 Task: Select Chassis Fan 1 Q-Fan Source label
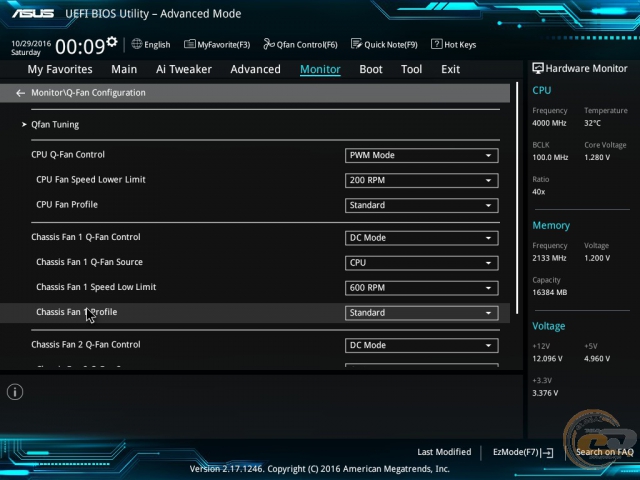point(89,262)
